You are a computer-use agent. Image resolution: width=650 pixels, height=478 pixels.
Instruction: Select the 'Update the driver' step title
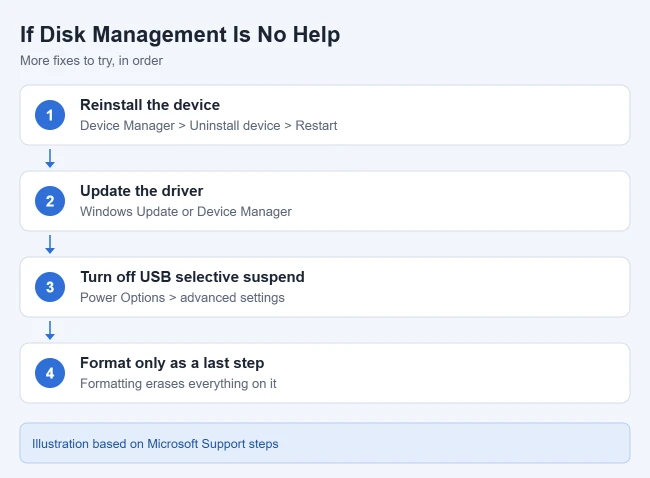click(141, 191)
